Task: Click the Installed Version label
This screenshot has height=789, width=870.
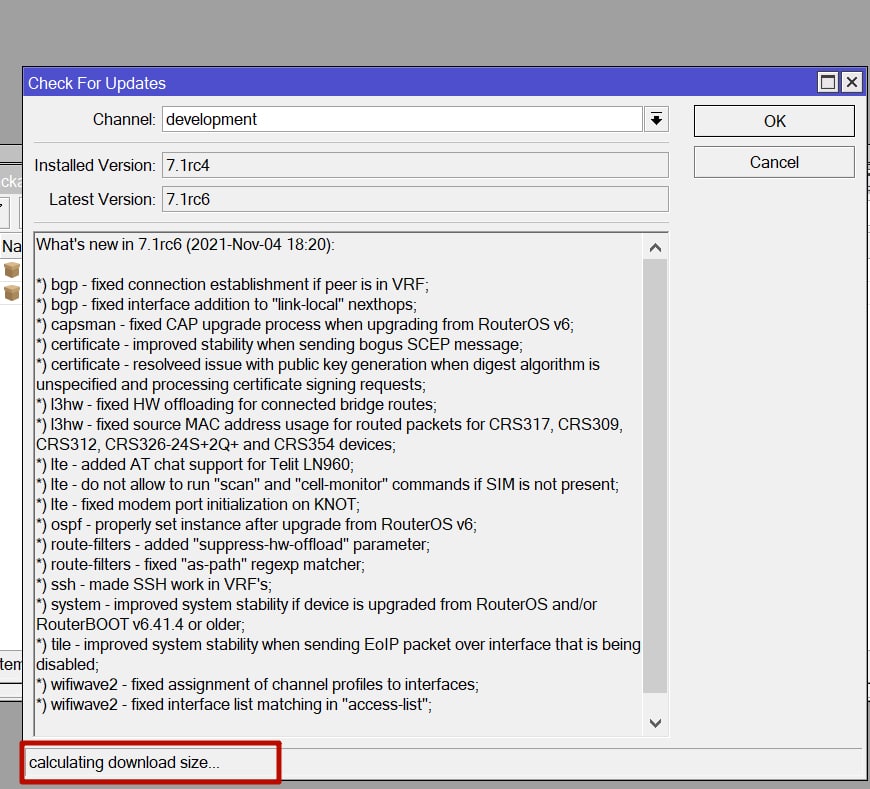Action: pyautogui.click(x=95, y=165)
